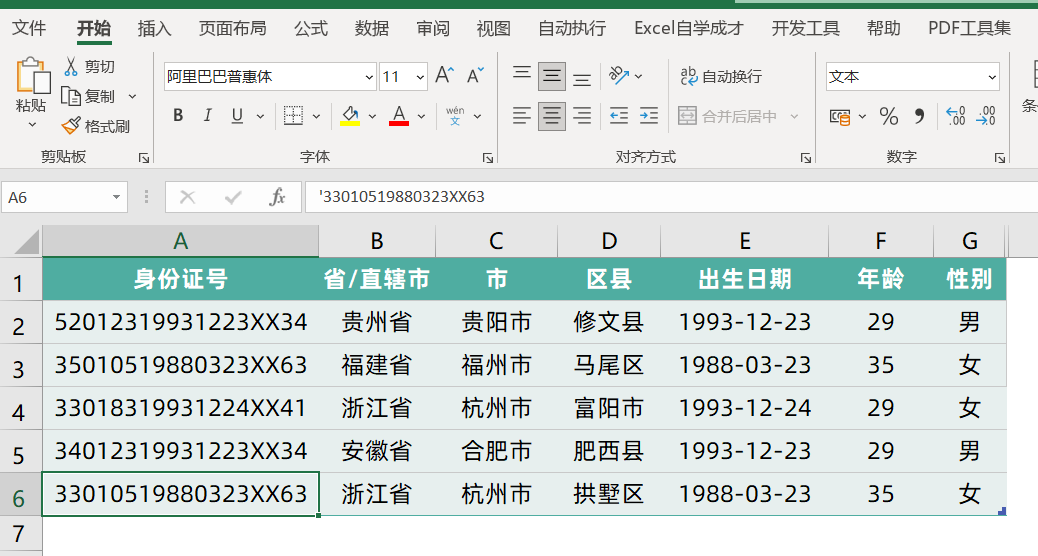Switch to the 公式 Formulas tab
The width and height of the screenshot is (1038, 556).
tap(310, 28)
